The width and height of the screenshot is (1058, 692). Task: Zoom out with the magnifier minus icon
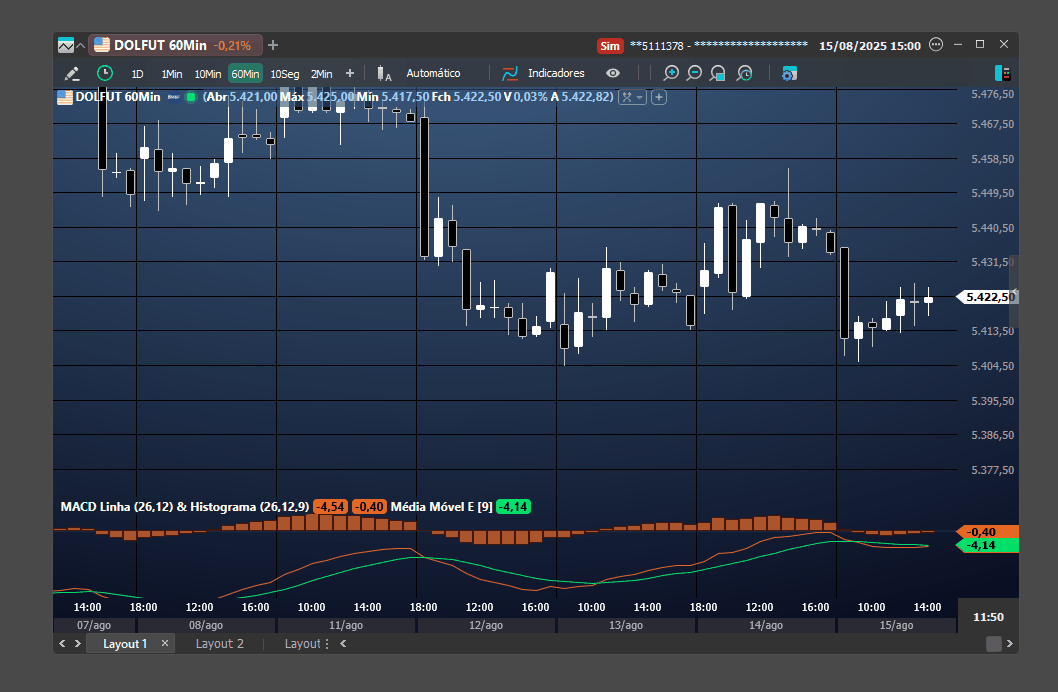tap(694, 74)
